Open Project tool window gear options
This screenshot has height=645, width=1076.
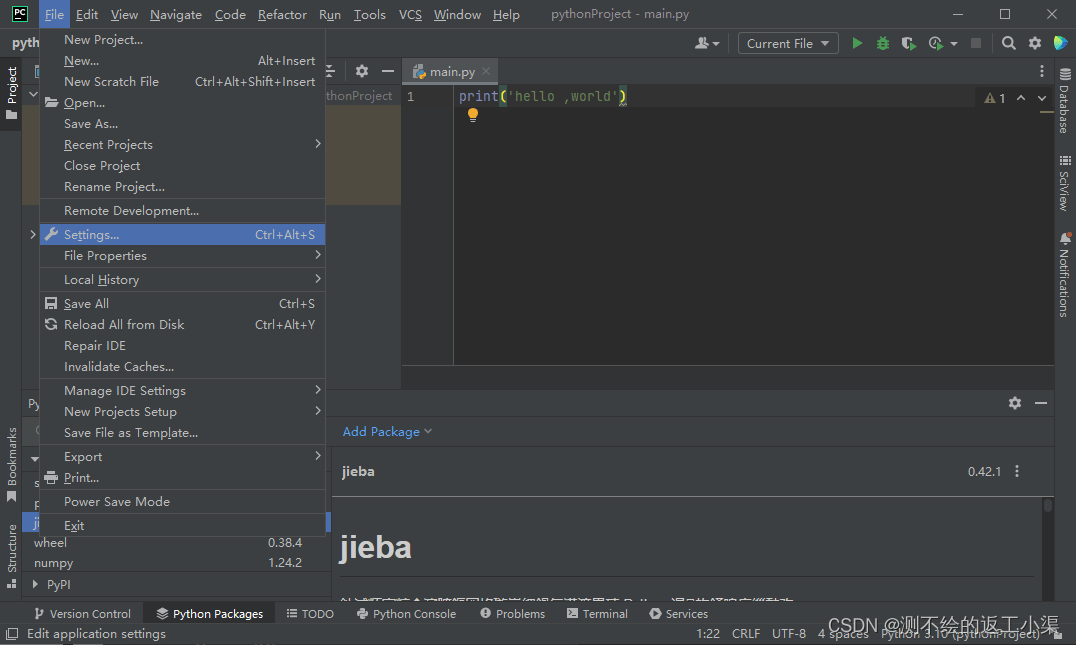362,71
